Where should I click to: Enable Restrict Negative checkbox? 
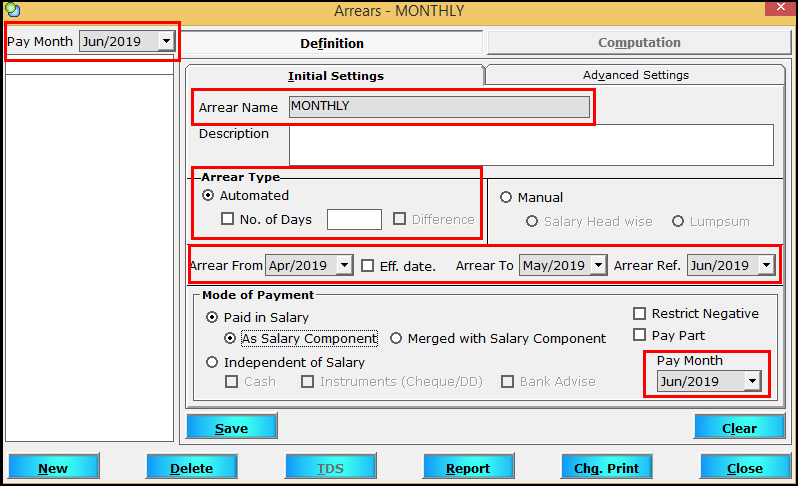tap(639, 313)
